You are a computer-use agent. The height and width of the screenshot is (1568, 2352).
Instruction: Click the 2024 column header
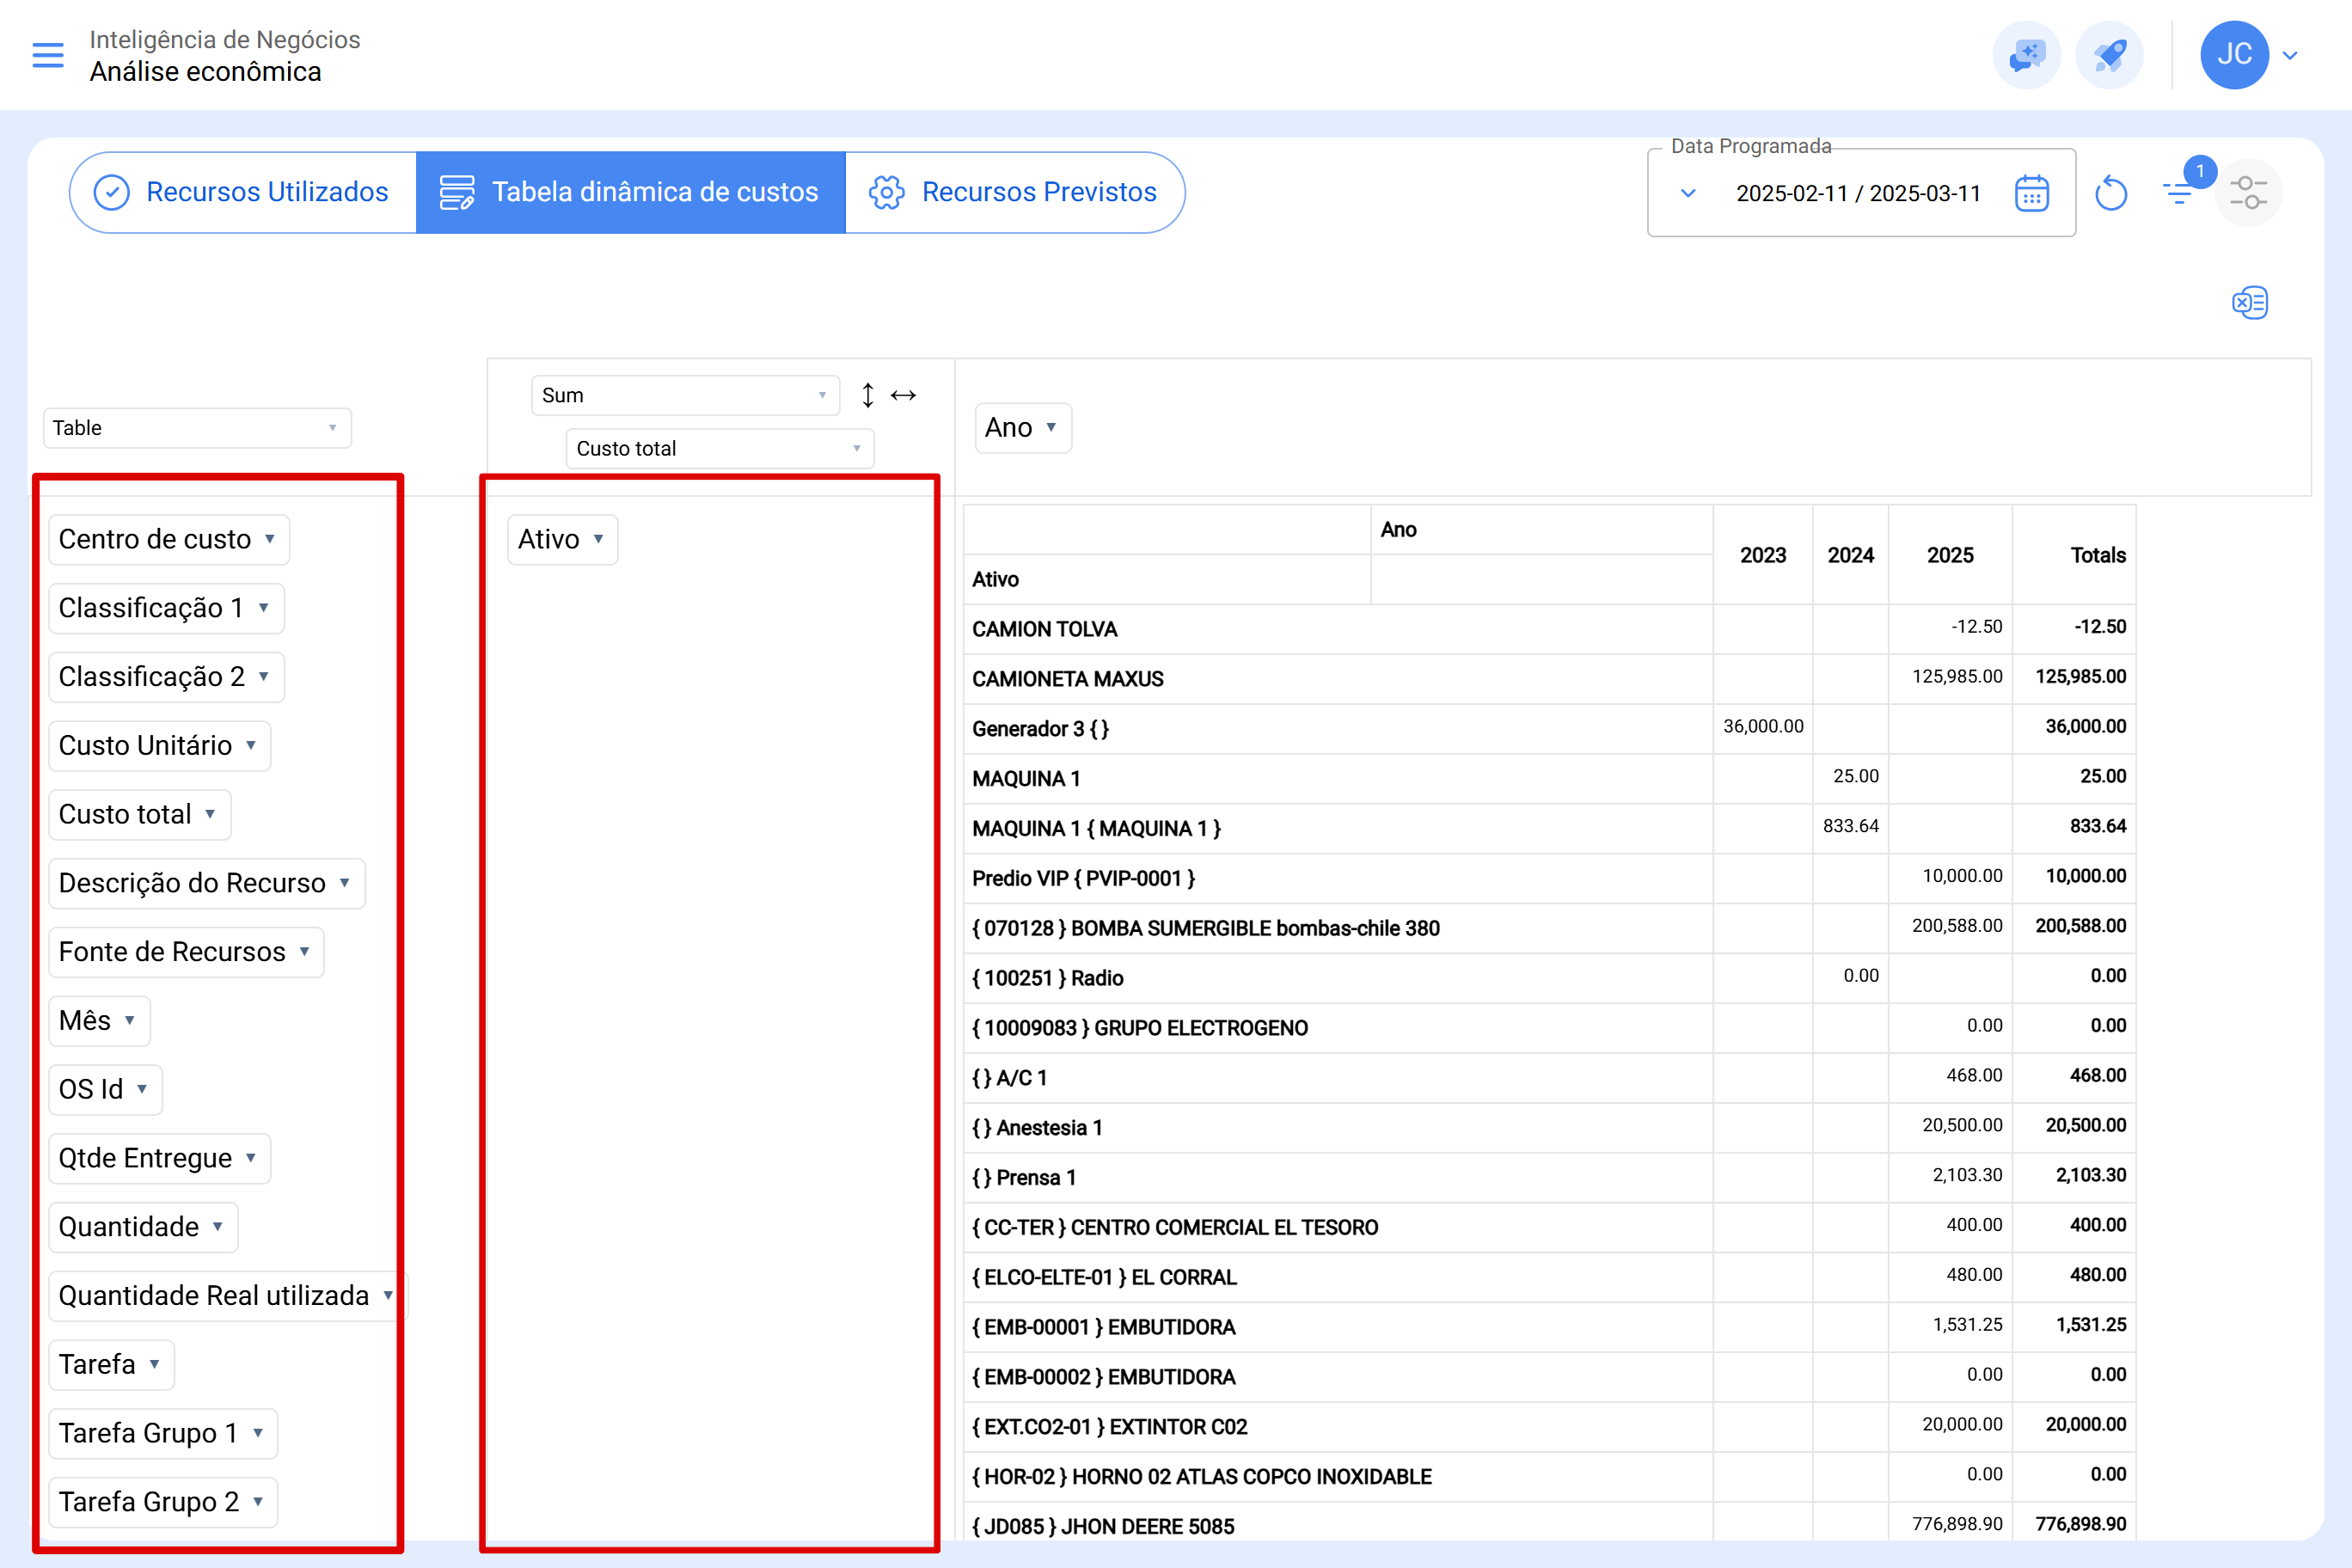[x=1850, y=555]
